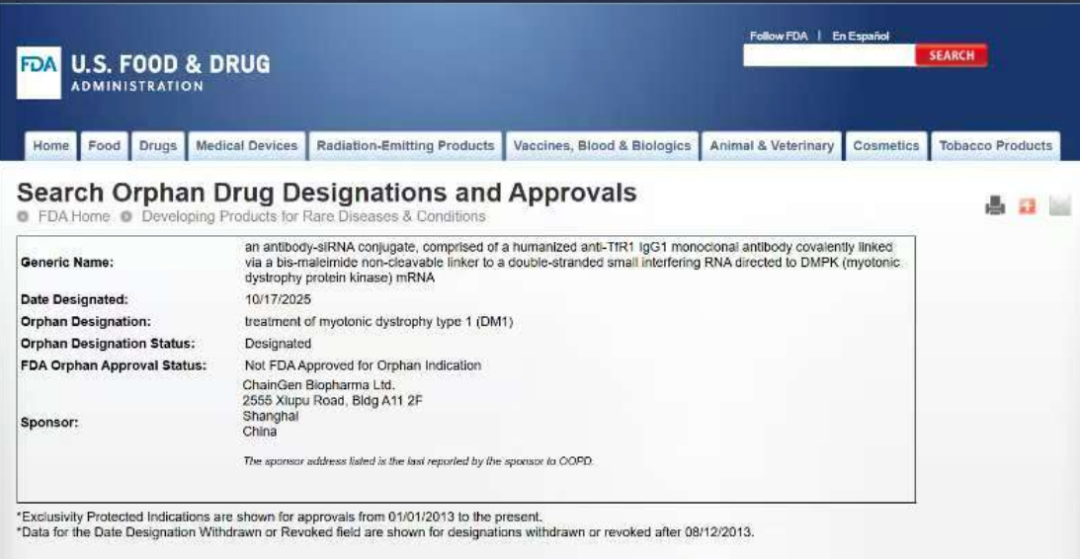The height and width of the screenshot is (559, 1080).
Task: Open the Medical Devices tab
Action: click(247, 146)
